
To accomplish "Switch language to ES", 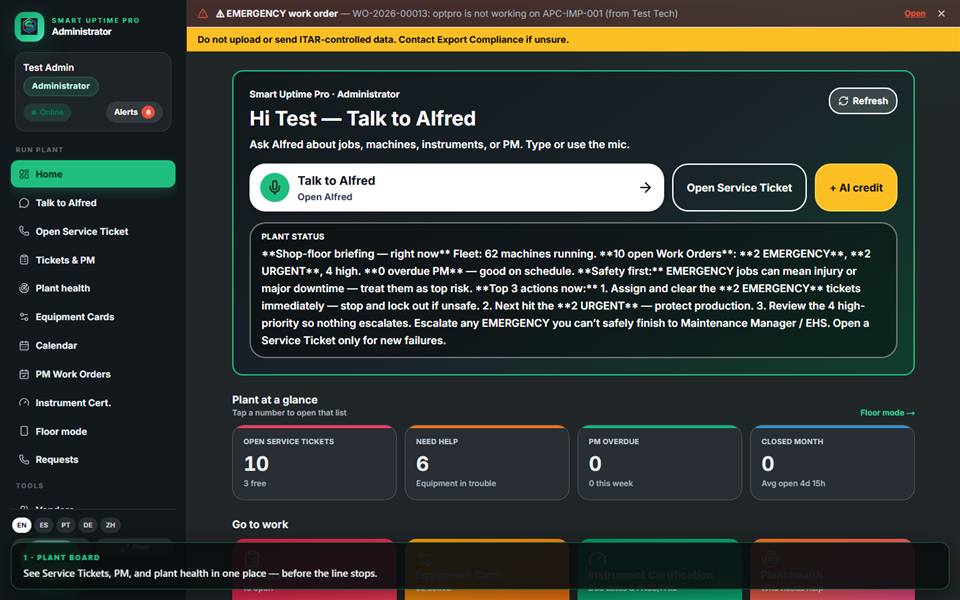I will coord(43,525).
